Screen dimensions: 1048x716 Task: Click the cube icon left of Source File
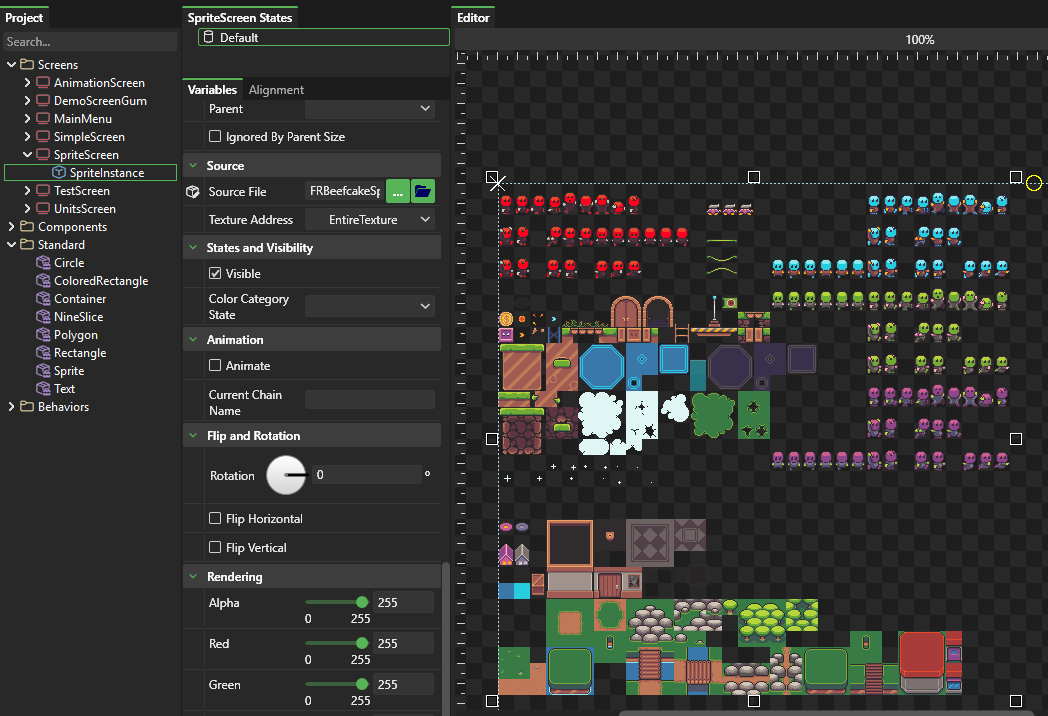(x=193, y=191)
